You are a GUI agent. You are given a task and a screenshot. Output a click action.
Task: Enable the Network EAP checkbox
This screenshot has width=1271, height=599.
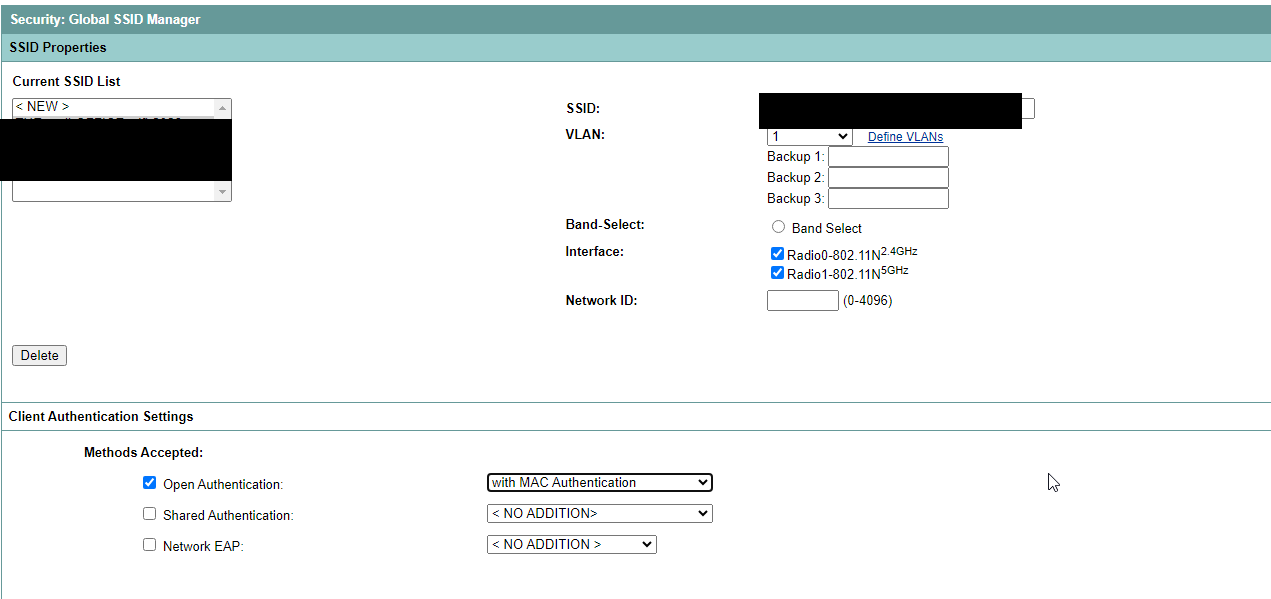pyautogui.click(x=149, y=544)
